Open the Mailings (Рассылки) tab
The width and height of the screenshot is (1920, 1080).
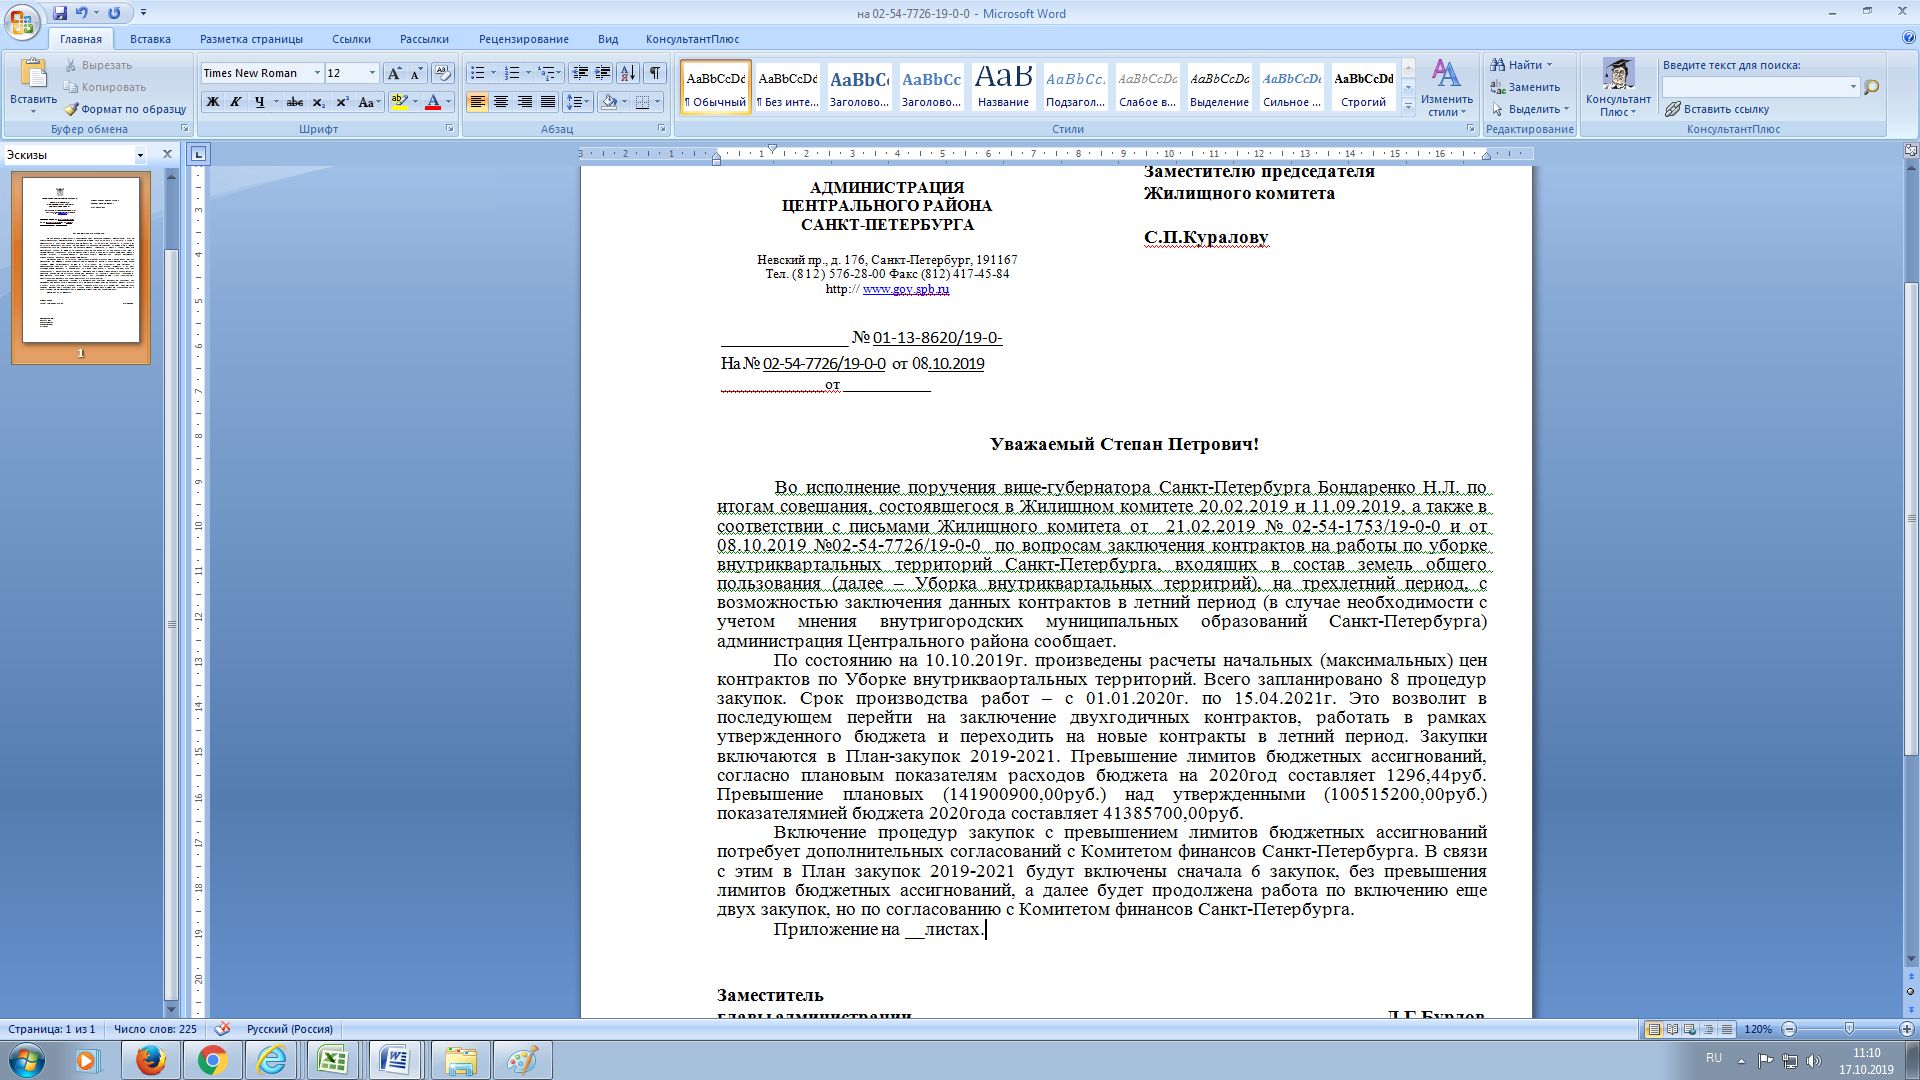click(424, 39)
